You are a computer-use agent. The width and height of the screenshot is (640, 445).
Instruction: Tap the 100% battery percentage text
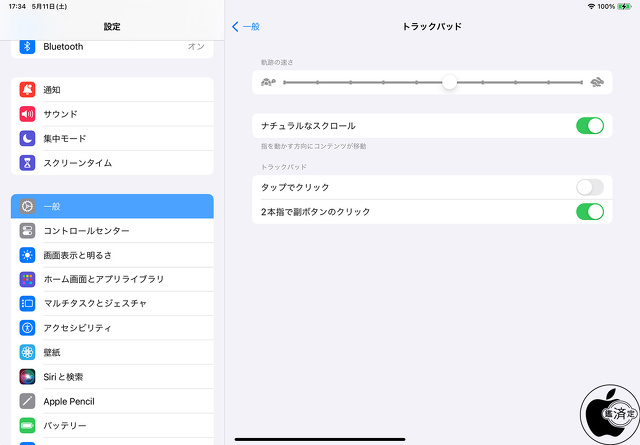click(x=606, y=7)
